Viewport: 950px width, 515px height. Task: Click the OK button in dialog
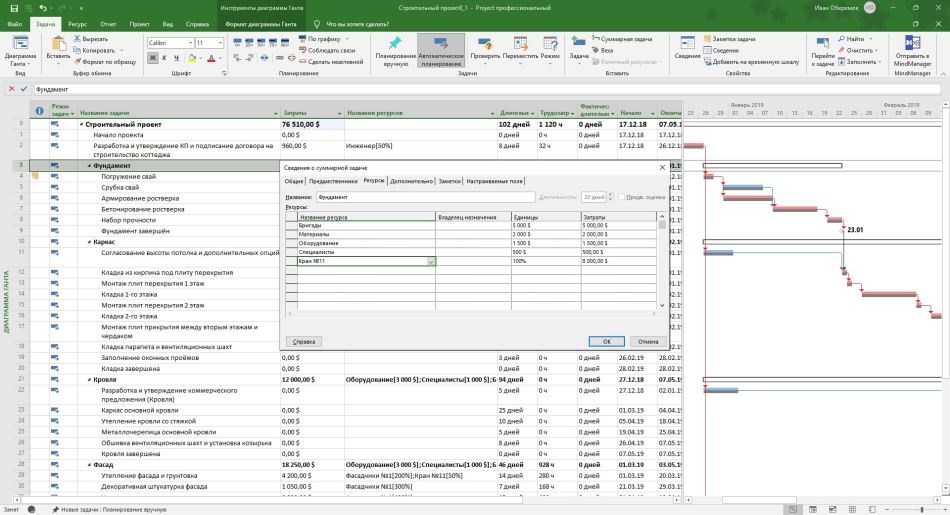(606, 342)
